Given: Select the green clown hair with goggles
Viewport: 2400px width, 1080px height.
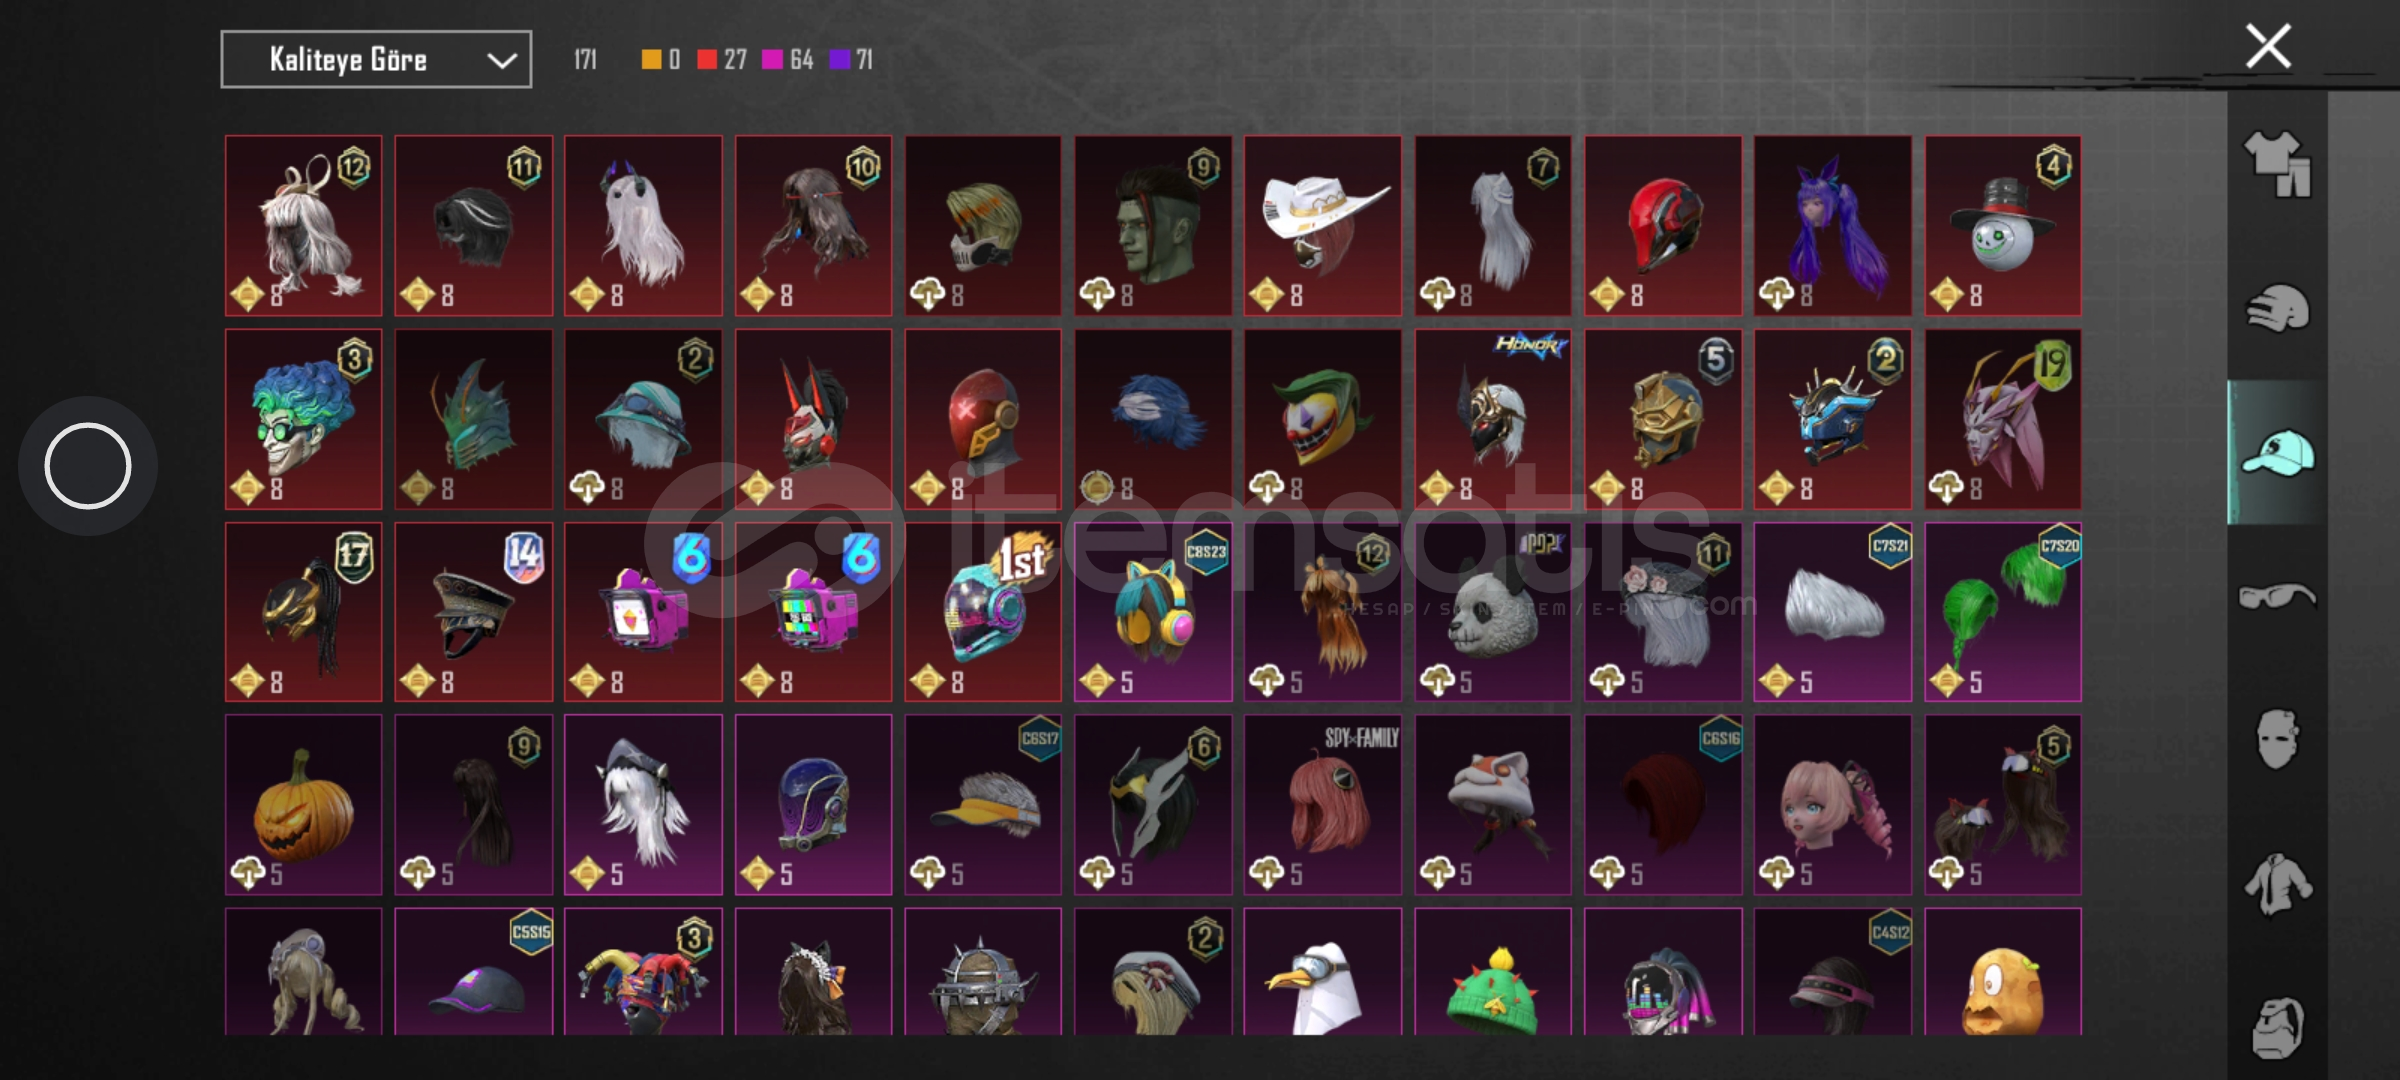Looking at the screenshot, I should click(x=303, y=419).
